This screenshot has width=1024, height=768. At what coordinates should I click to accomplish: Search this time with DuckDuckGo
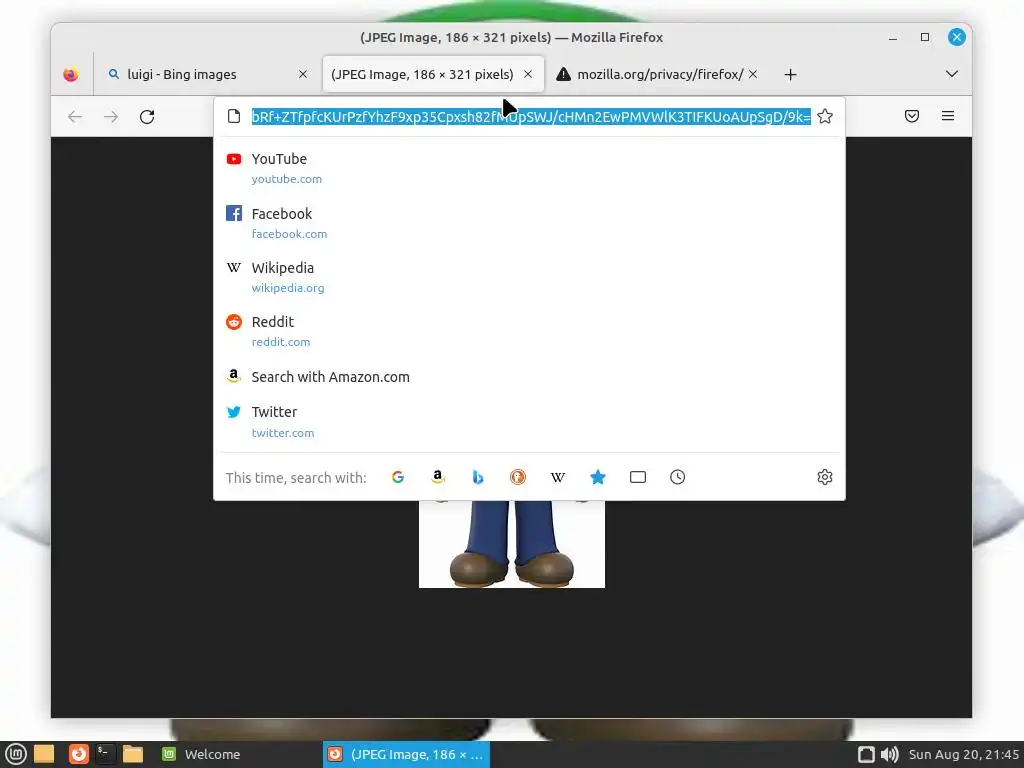point(518,477)
